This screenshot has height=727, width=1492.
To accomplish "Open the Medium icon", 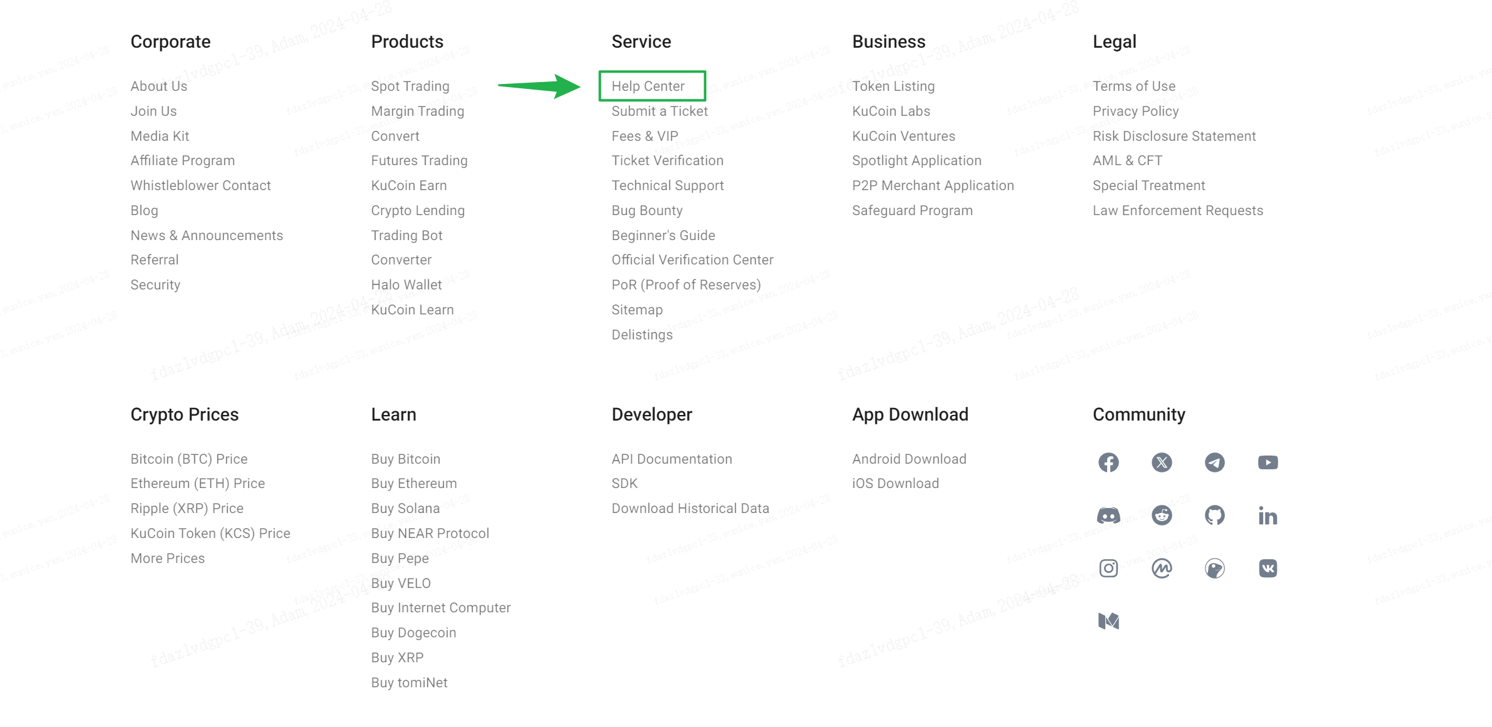I will pos(1108,621).
